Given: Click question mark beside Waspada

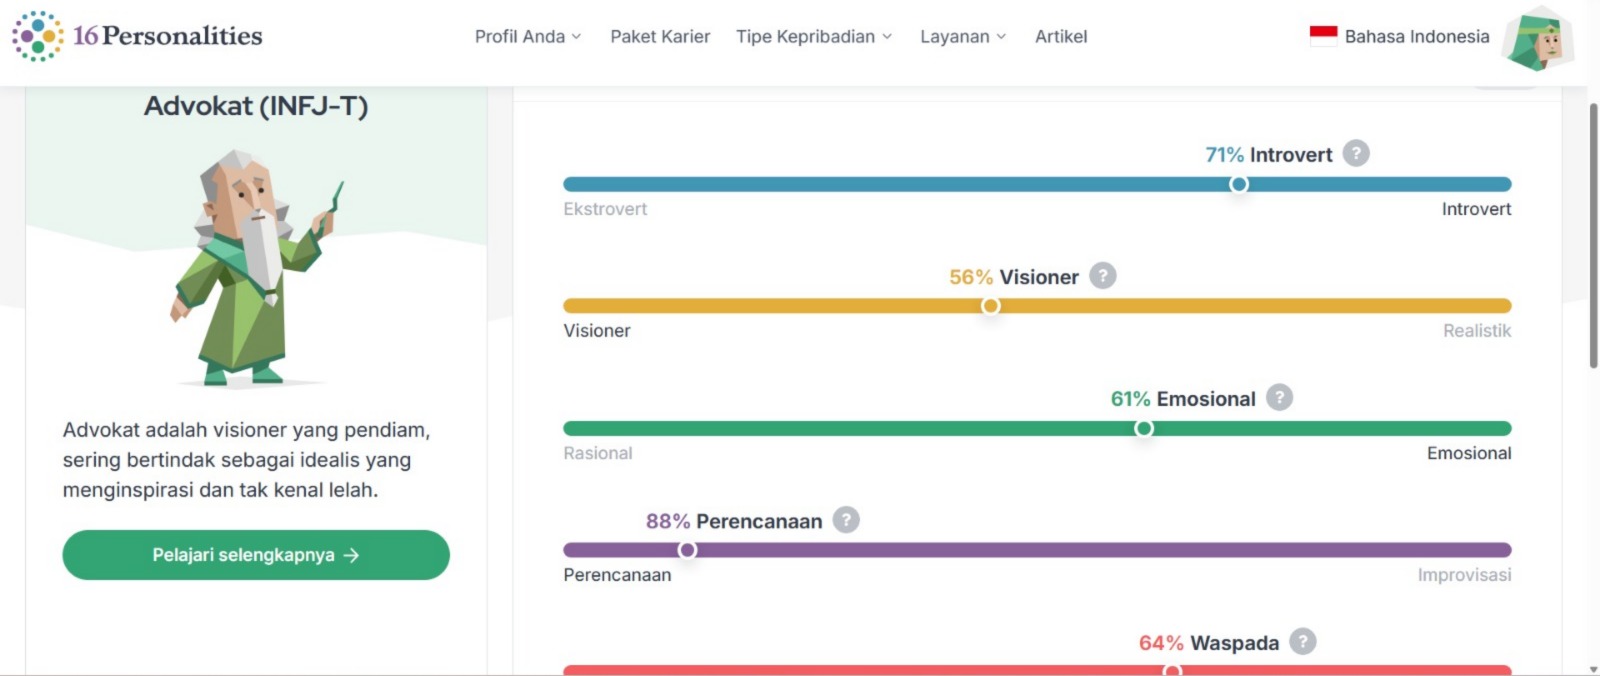Looking at the screenshot, I should coord(1302,642).
